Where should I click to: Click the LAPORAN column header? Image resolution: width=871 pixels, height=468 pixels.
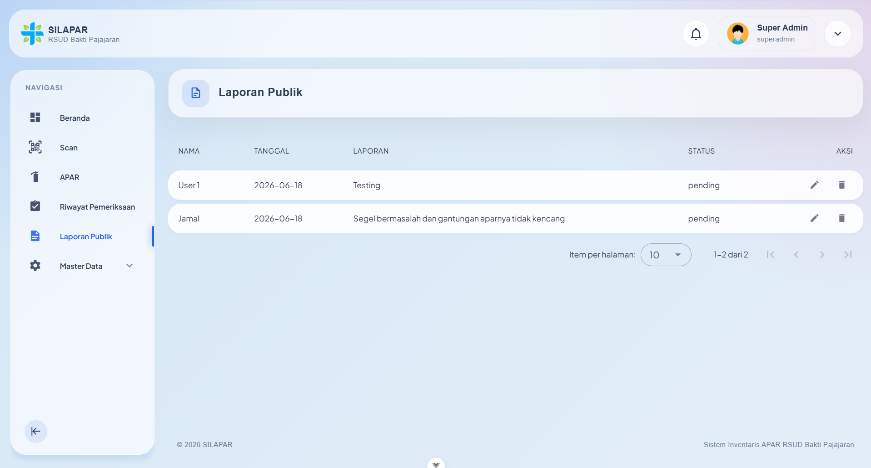pos(371,151)
